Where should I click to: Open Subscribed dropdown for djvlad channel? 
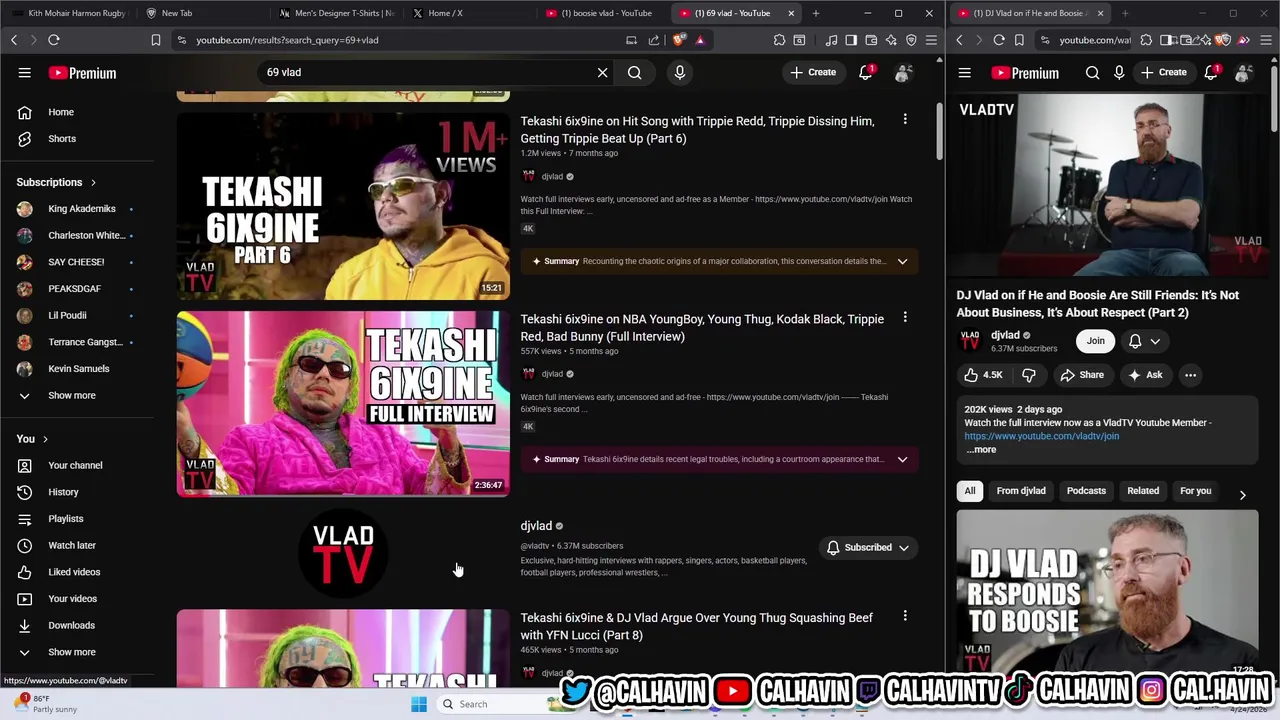[867, 547]
